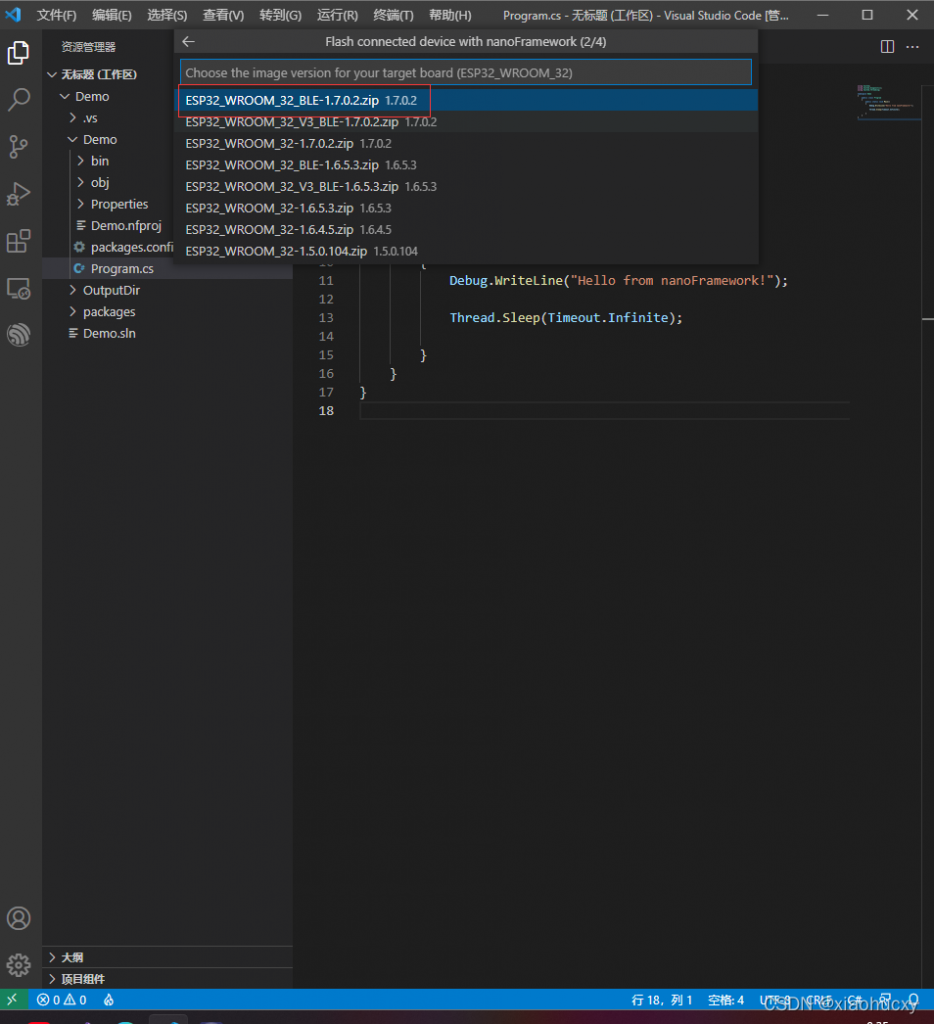Screen dimensions: 934x1024
Task: Select ESP32_WROOM_32-1.7.0.2.zip
Action: click(468, 144)
